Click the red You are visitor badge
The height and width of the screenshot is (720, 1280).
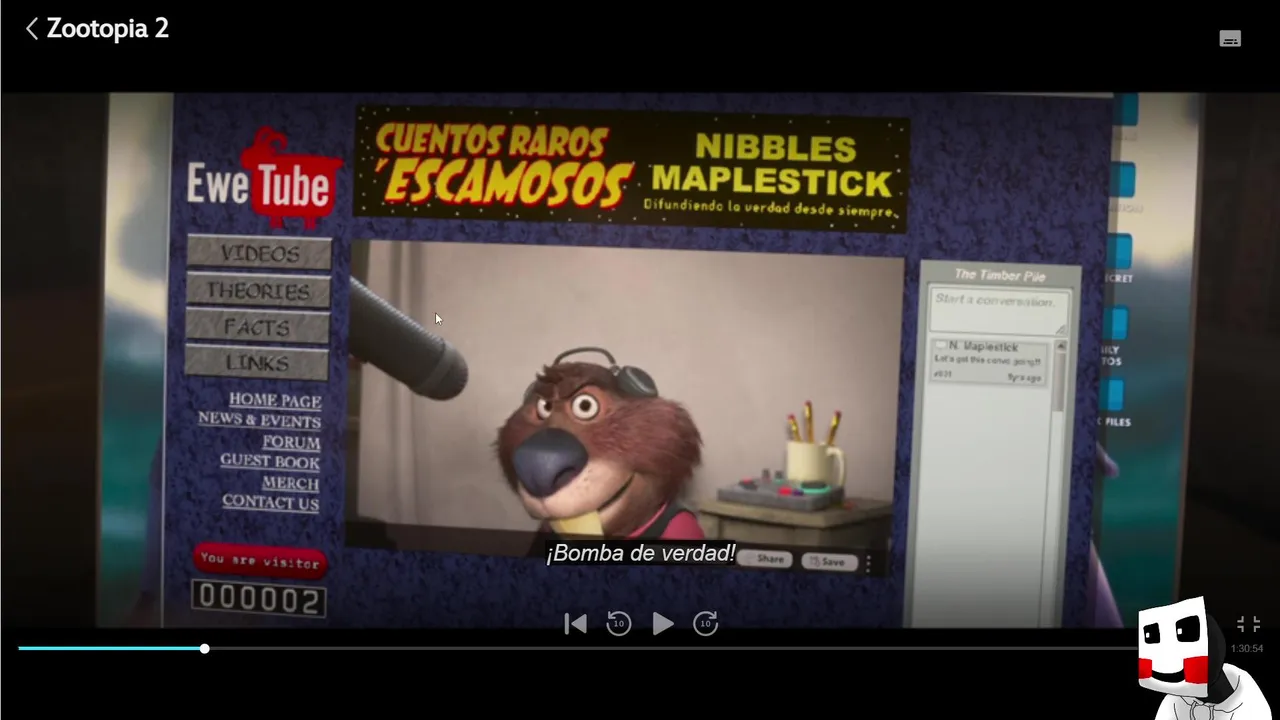pyautogui.click(x=260, y=561)
